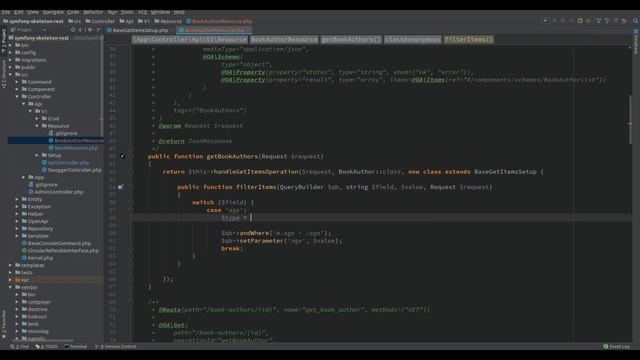Open the File menu
The width and height of the screenshot is (640, 360).
[5, 12]
